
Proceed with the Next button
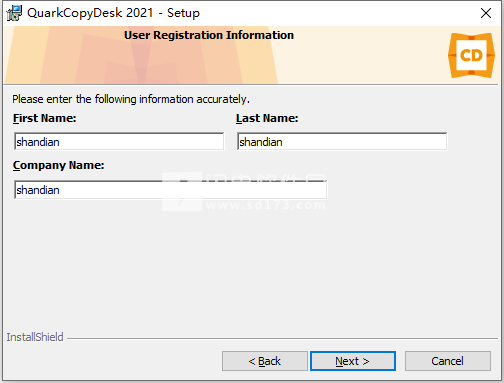tap(353, 361)
